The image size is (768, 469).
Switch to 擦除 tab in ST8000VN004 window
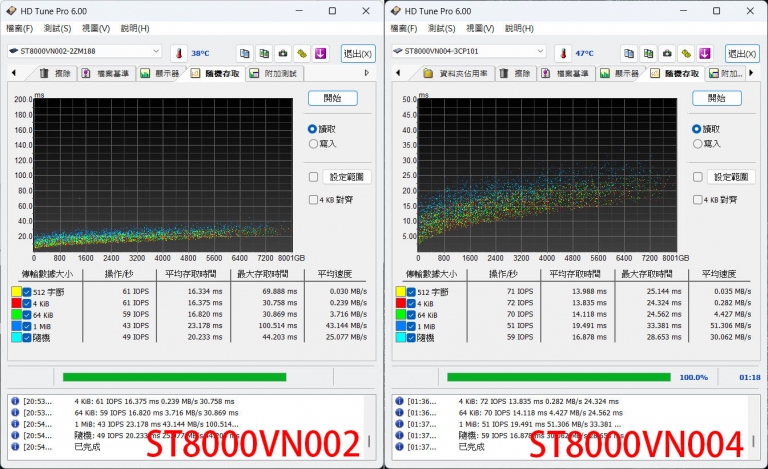pyautogui.click(x=515, y=73)
